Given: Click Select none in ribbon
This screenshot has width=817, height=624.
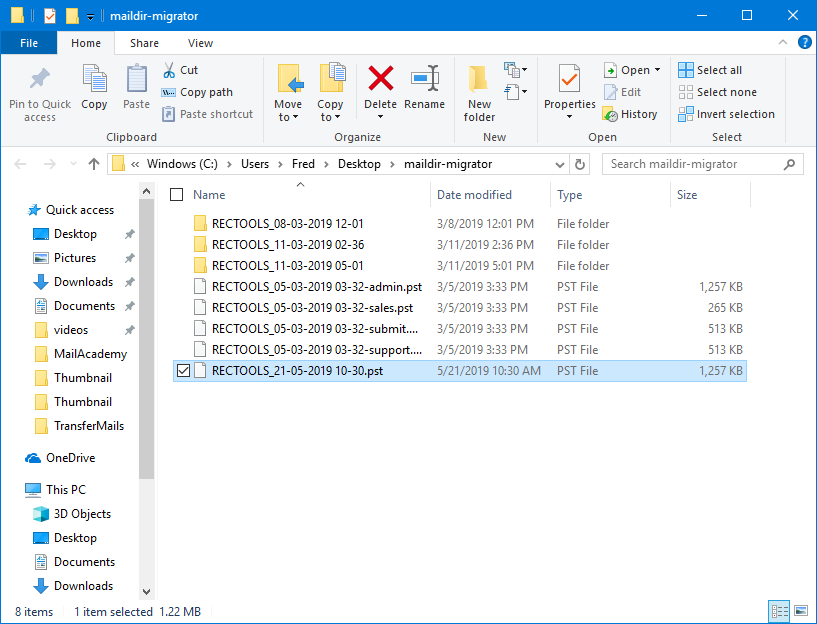Looking at the screenshot, I should point(717,92).
